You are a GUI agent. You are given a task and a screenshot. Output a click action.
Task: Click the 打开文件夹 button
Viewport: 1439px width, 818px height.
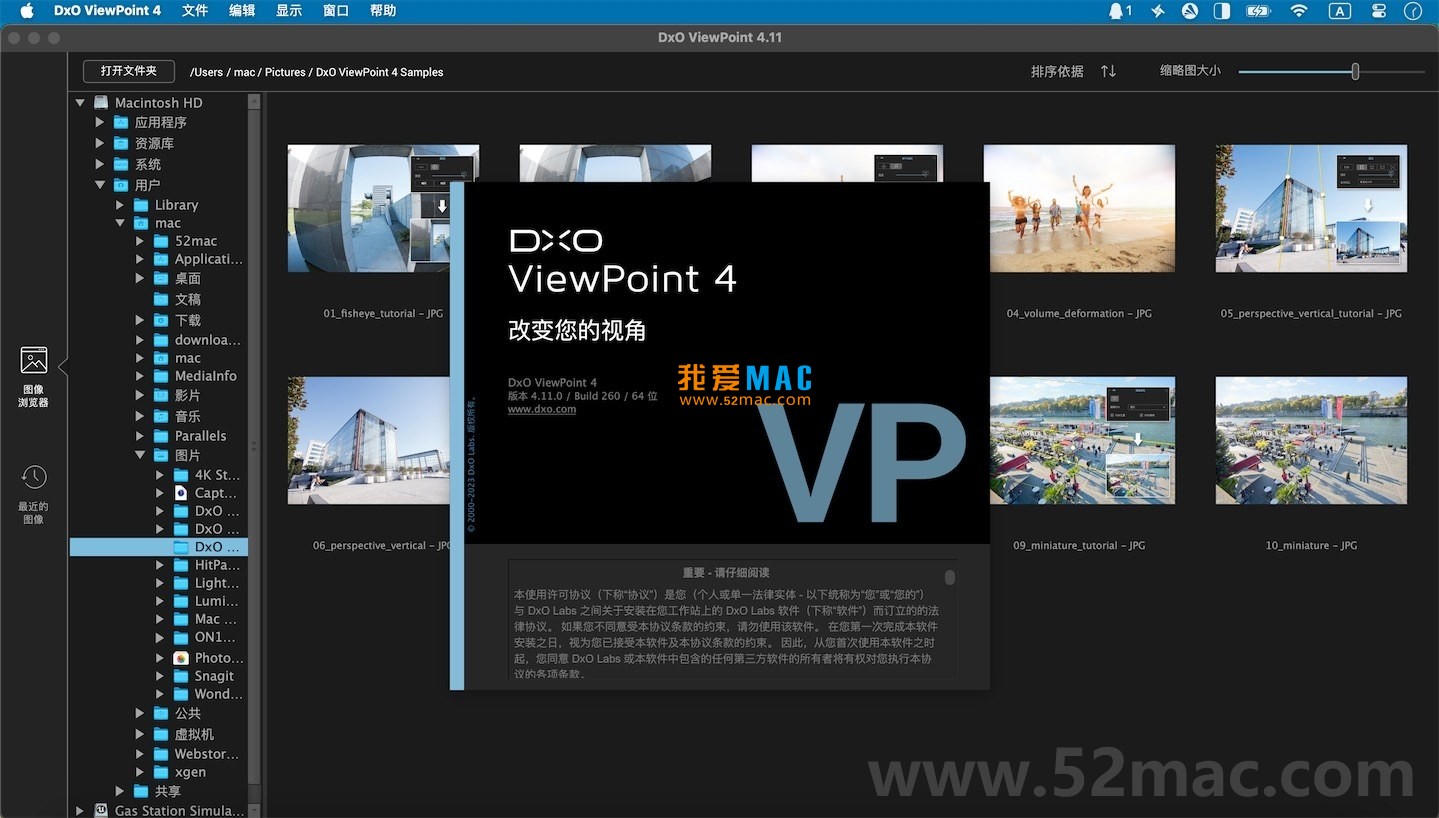(x=129, y=71)
